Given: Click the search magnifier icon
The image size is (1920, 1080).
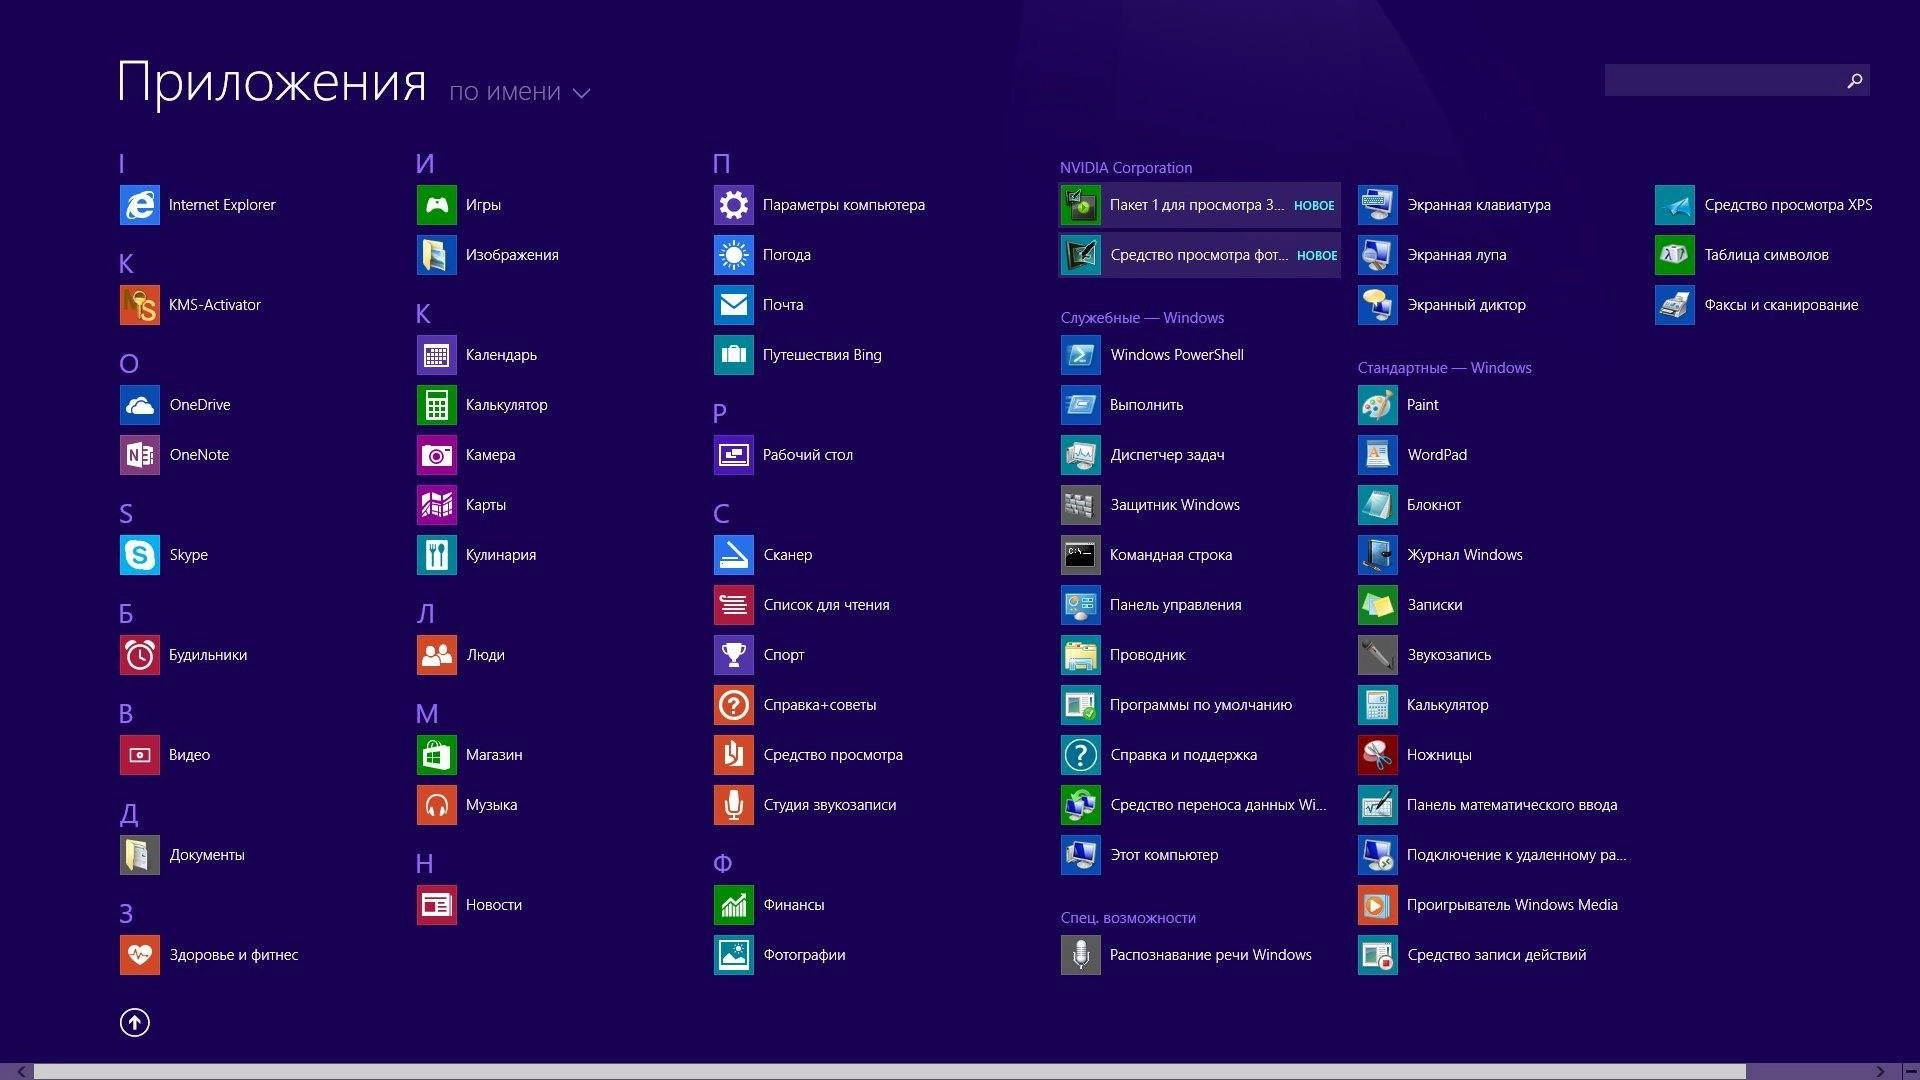Looking at the screenshot, I should click(x=1855, y=80).
